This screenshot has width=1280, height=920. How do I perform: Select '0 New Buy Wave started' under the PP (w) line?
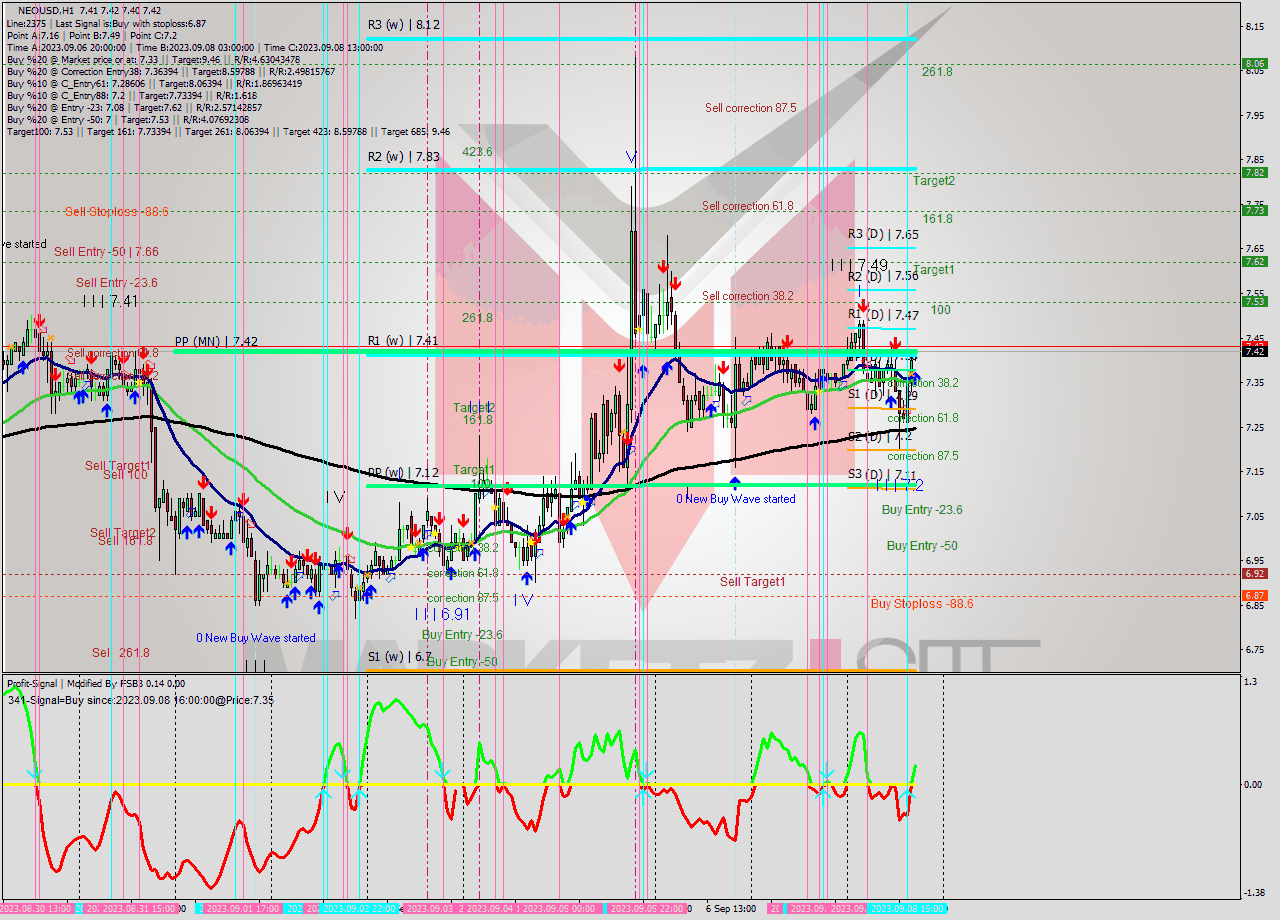(736, 499)
